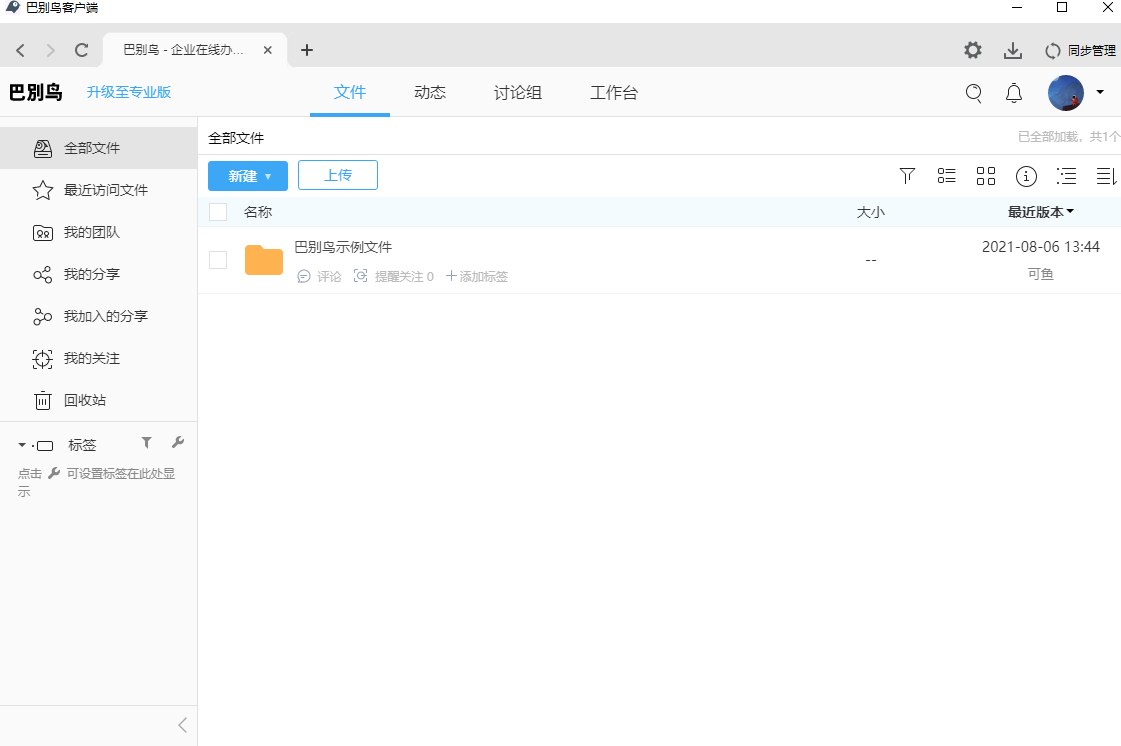Click the filter funnel icon in toolbar
Screen dimensions: 1121x746
[907, 176]
